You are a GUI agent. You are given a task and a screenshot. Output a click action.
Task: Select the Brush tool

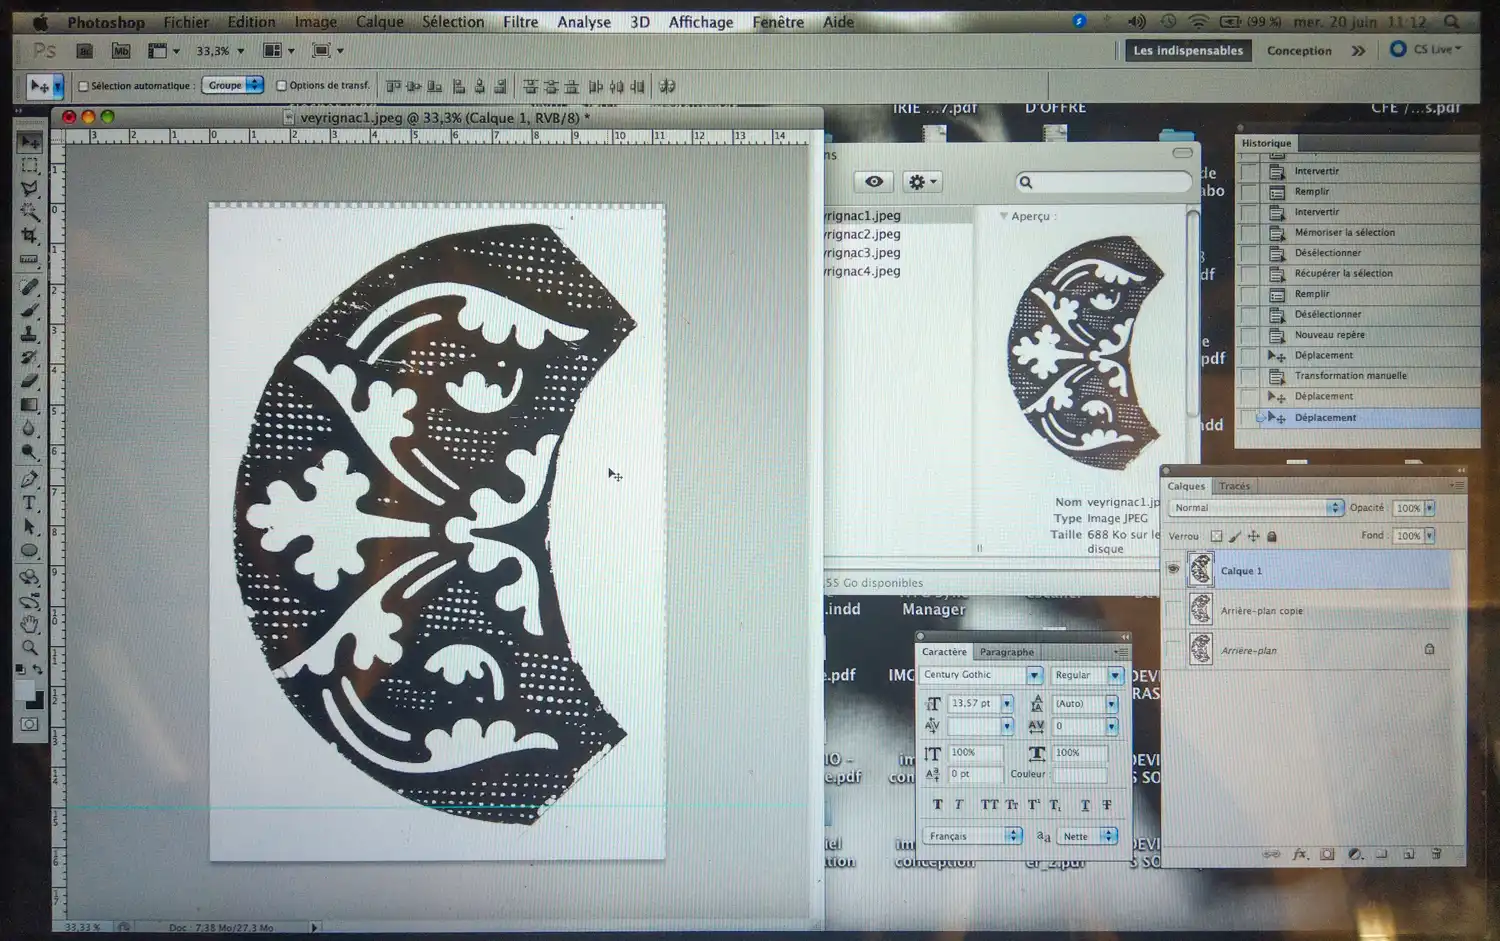coord(30,311)
